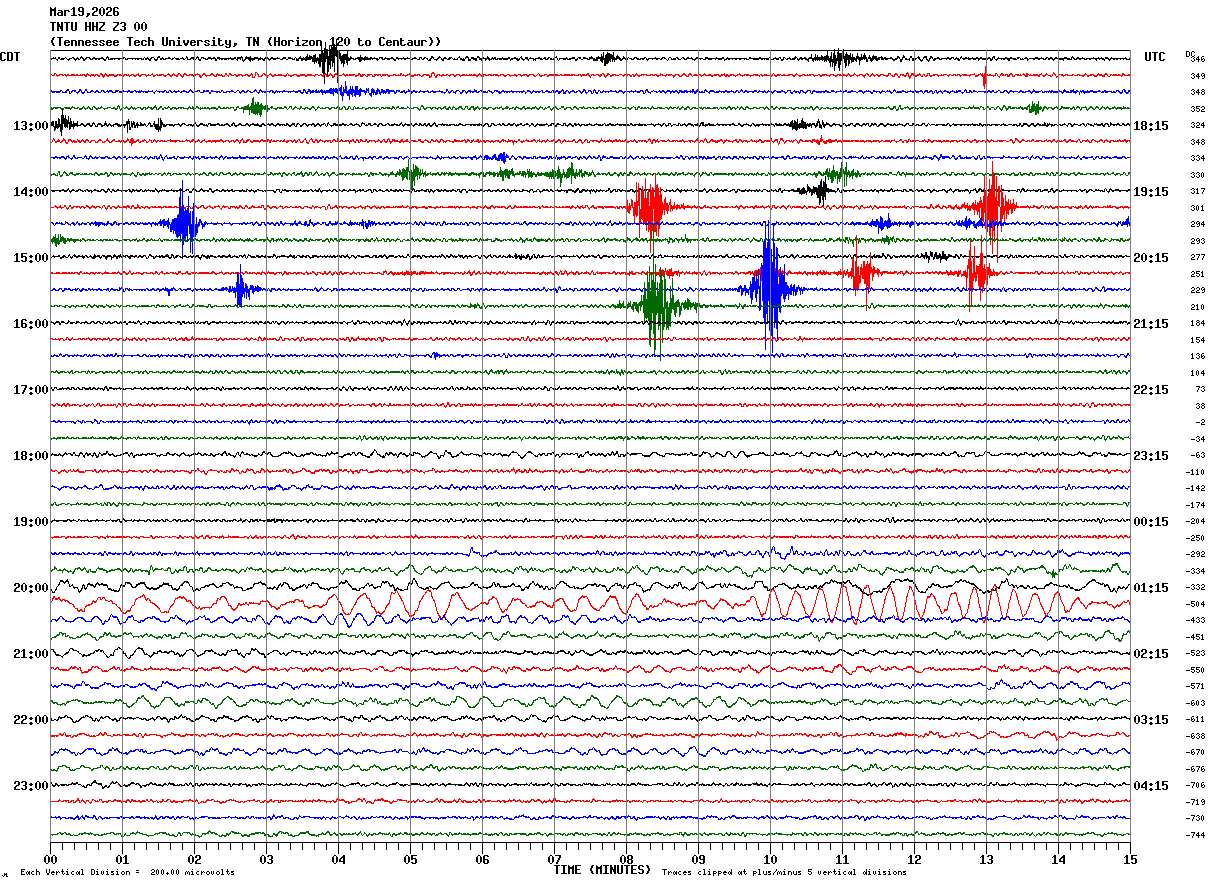The height and width of the screenshot is (886, 1210).
Task: Click the 15 minute tick on the time axis
Action: [x=1129, y=860]
